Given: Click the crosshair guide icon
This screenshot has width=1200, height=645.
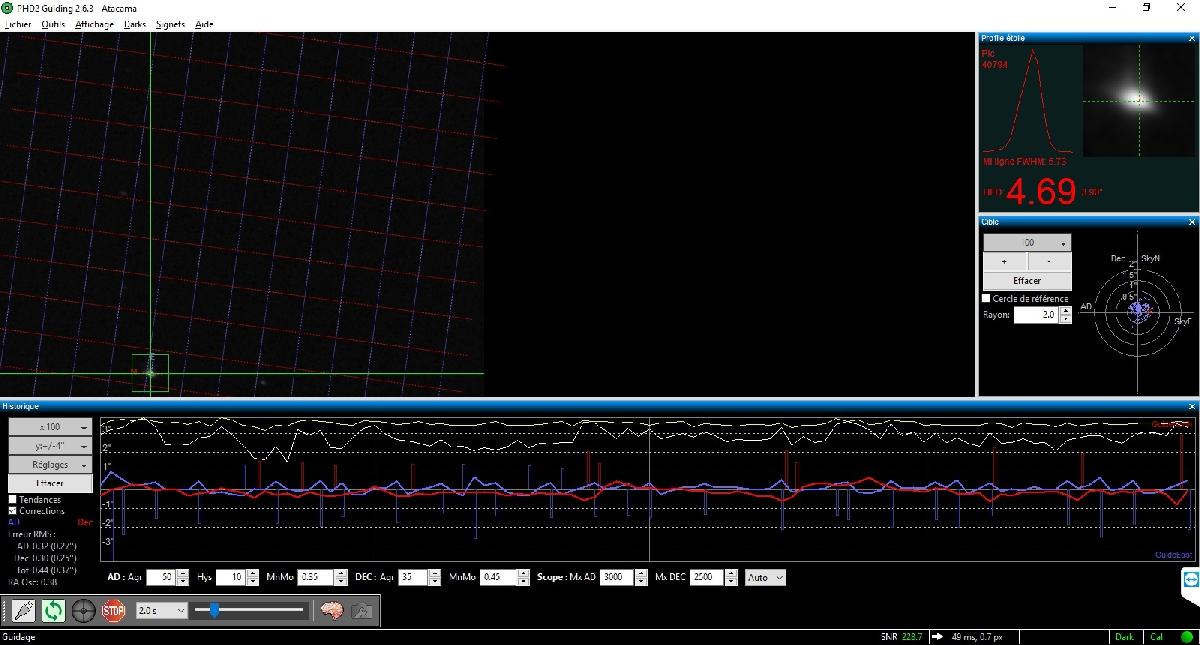Looking at the screenshot, I should 84,610.
